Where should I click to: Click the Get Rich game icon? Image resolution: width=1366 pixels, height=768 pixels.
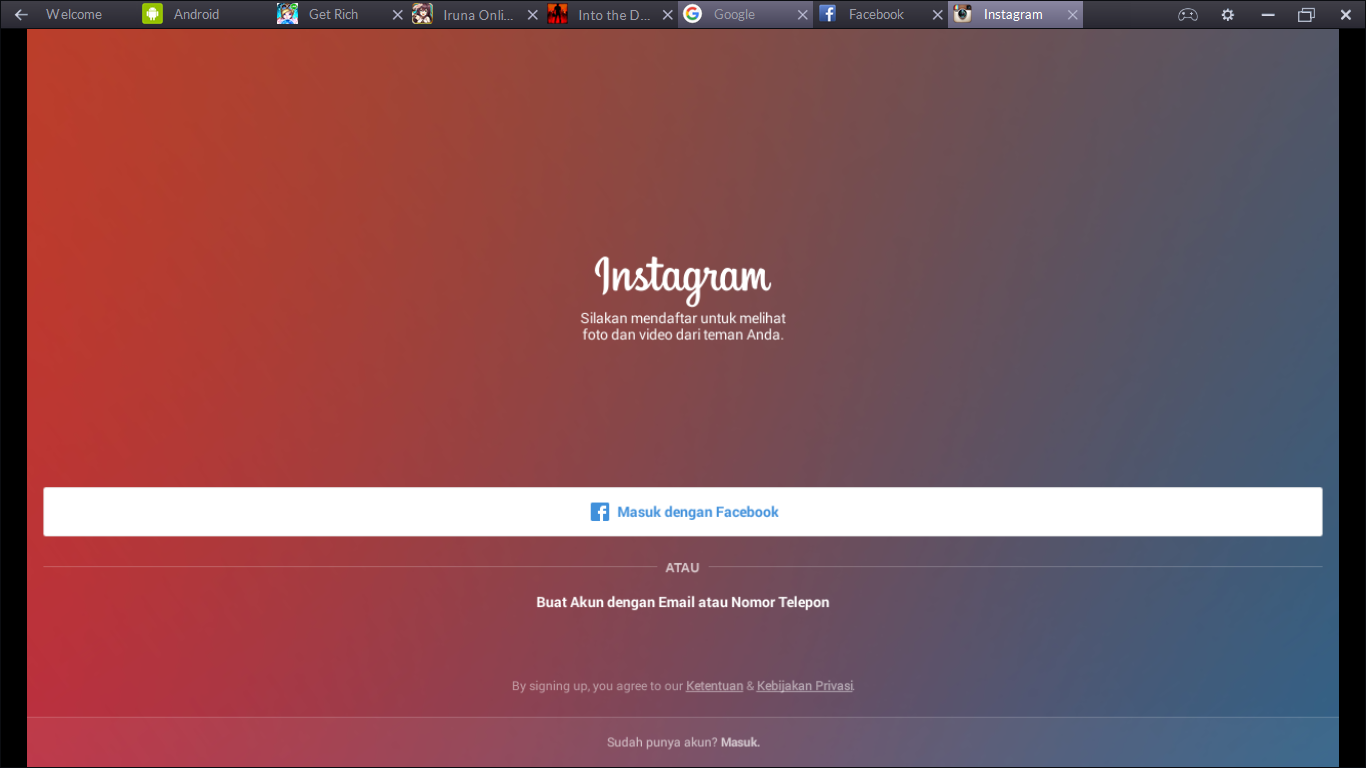click(287, 14)
